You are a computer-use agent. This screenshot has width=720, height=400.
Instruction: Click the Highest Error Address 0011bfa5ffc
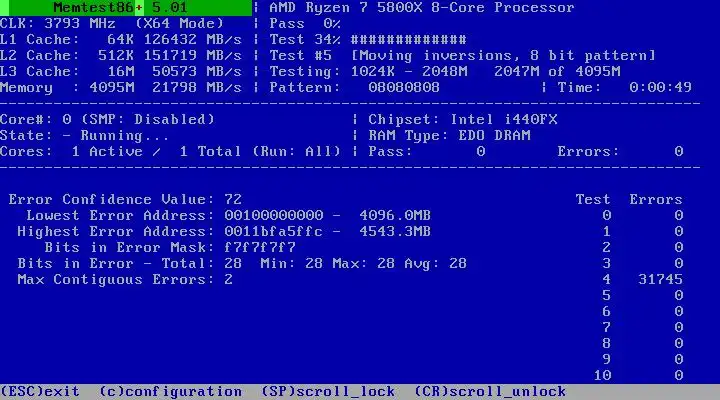click(x=170, y=231)
